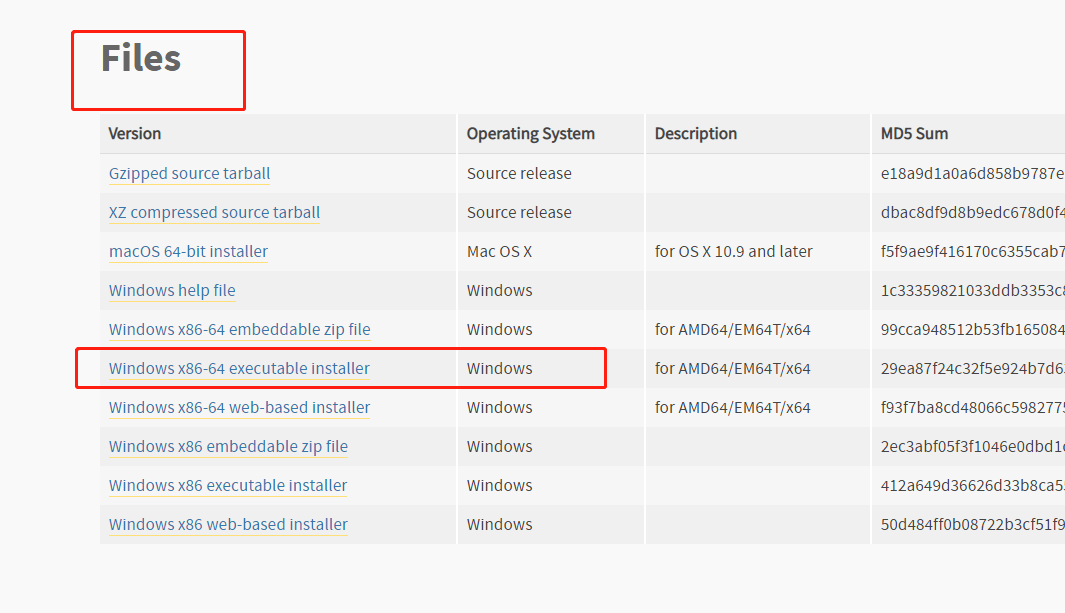Open Windows x86-64 web-based installer link
Image resolution: width=1065 pixels, height=613 pixels.
tap(239, 407)
